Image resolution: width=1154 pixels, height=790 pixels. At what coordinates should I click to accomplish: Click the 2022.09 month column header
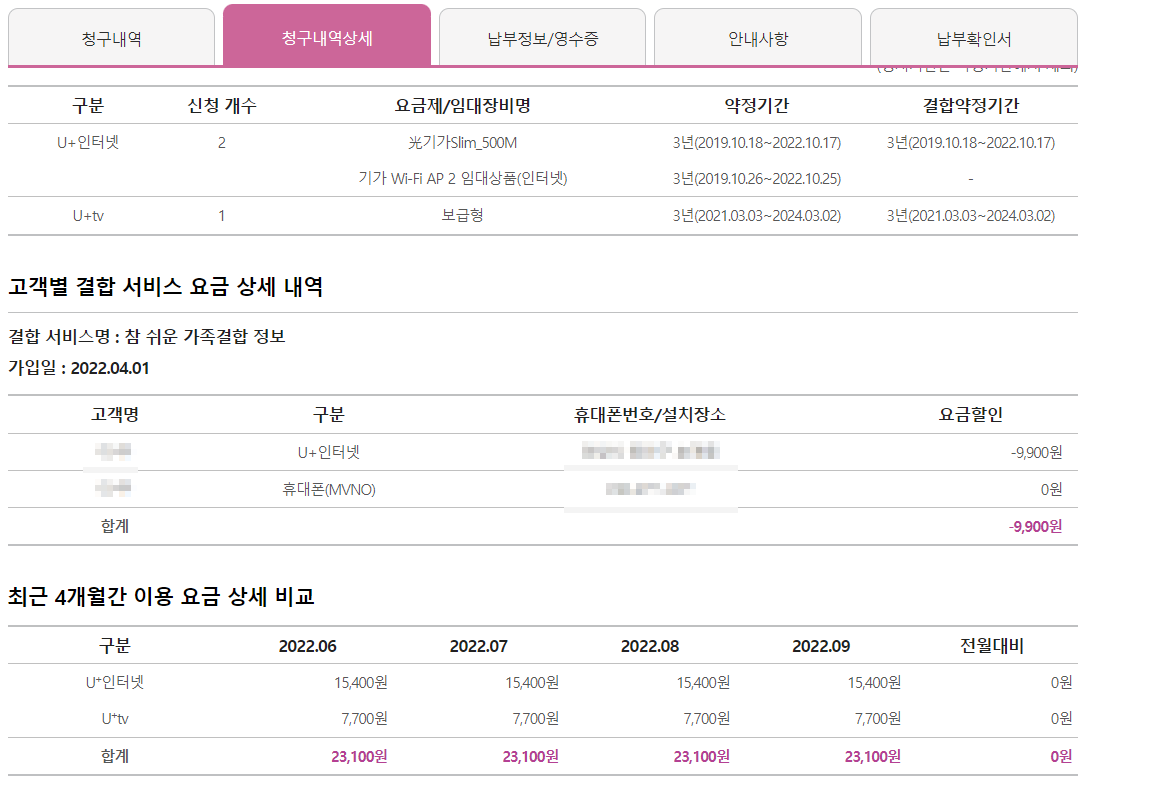coord(821,646)
